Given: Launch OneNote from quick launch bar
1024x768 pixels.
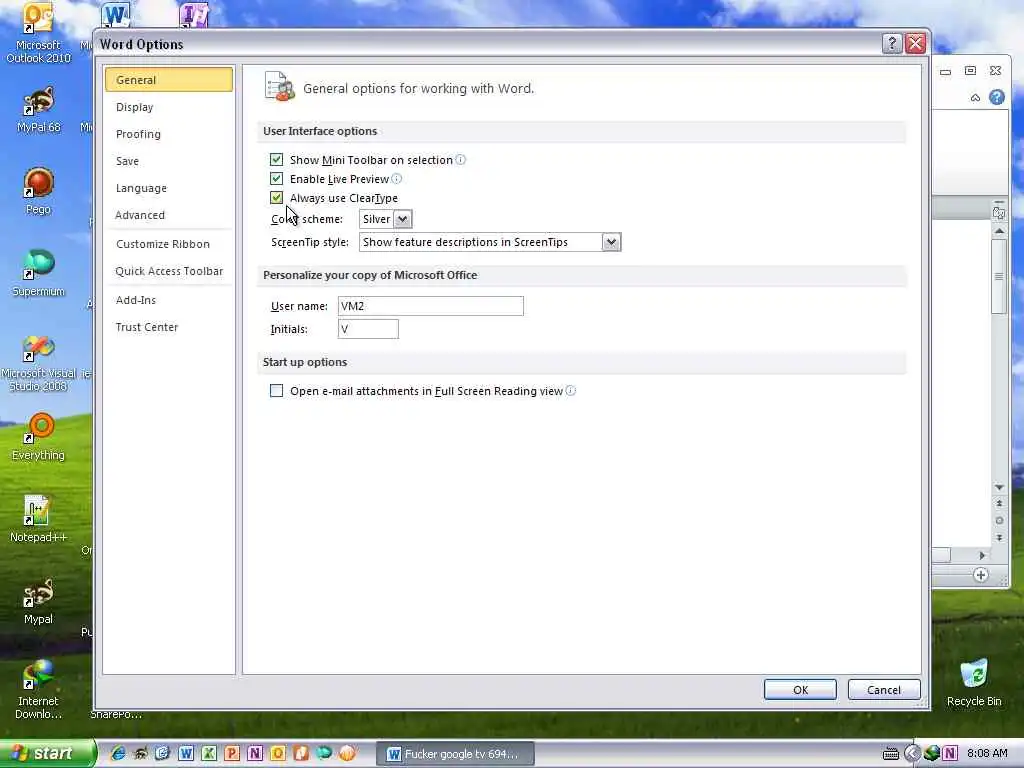Looking at the screenshot, I should (x=255, y=753).
